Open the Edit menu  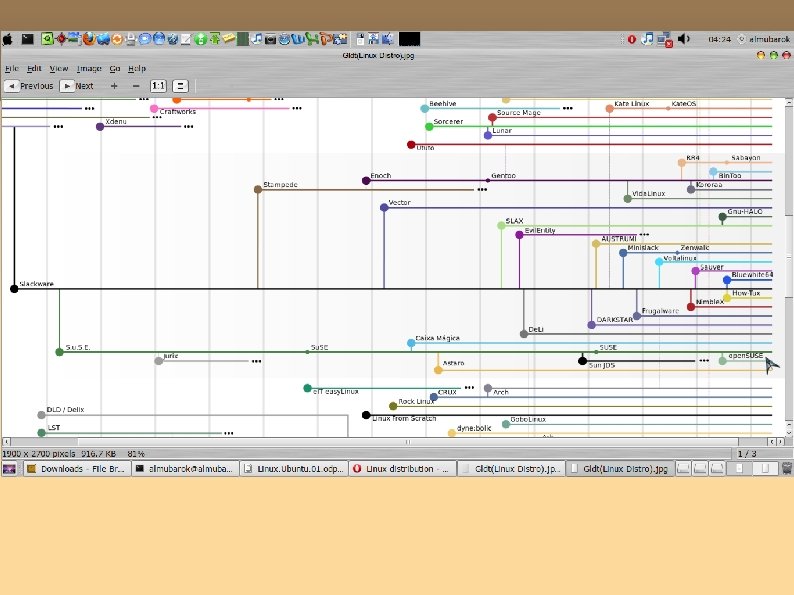point(34,68)
